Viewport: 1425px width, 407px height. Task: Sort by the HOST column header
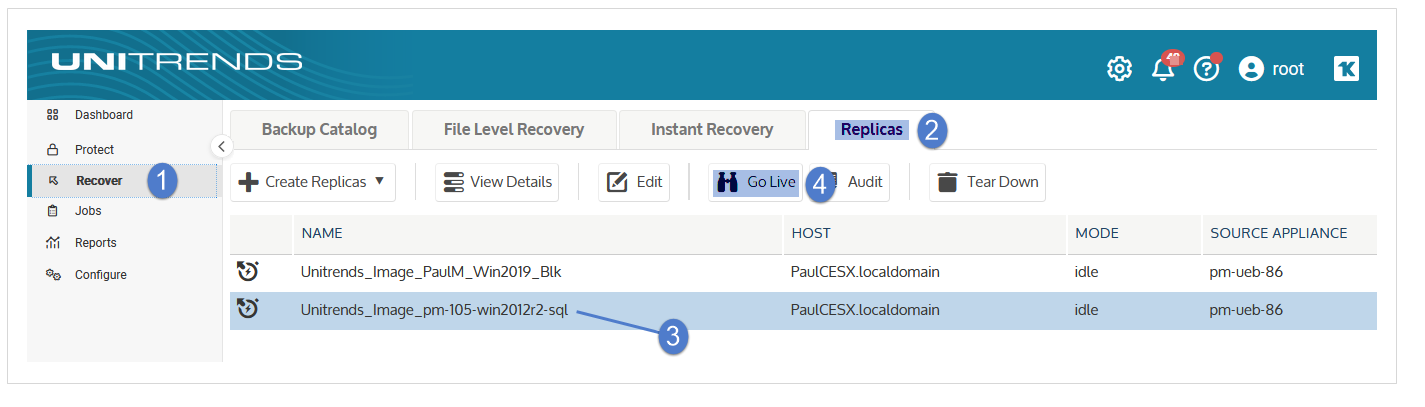pos(811,233)
